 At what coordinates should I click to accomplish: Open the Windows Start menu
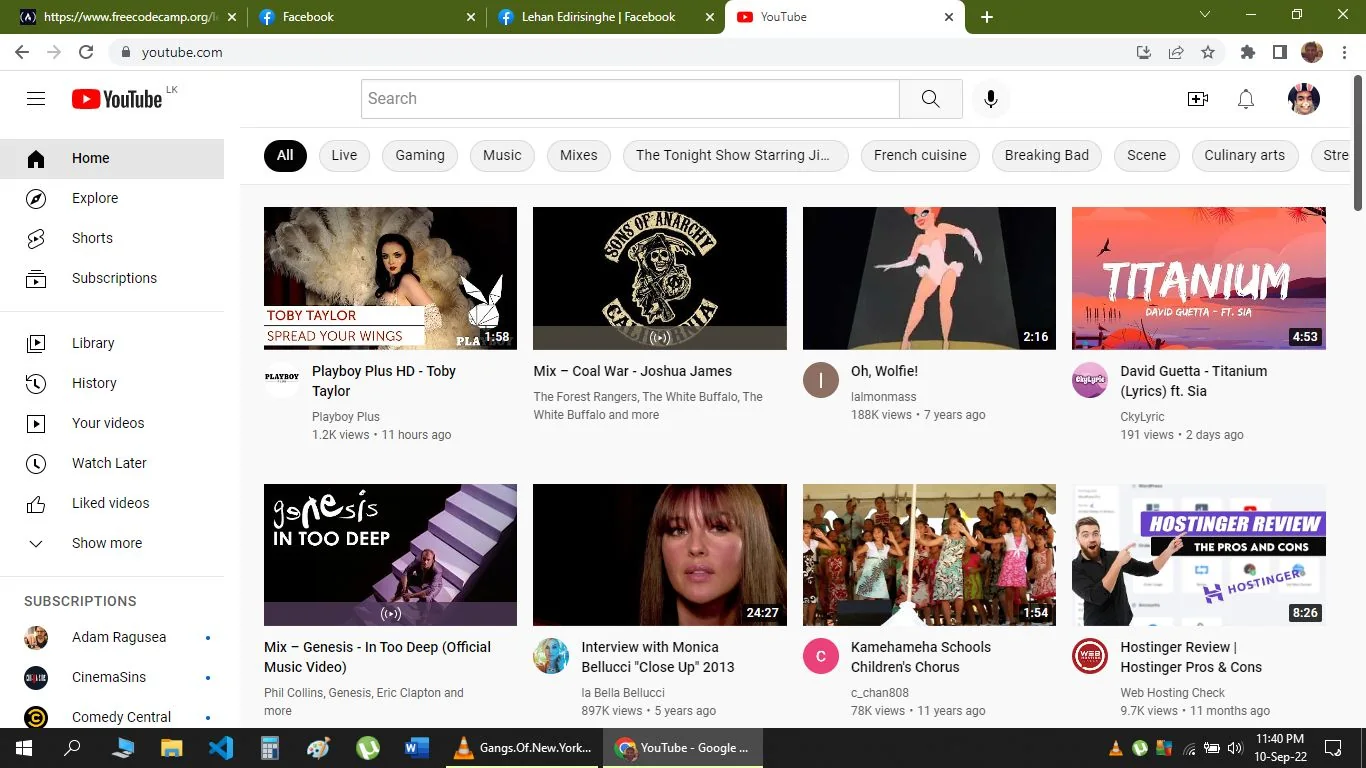coord(24,748)
